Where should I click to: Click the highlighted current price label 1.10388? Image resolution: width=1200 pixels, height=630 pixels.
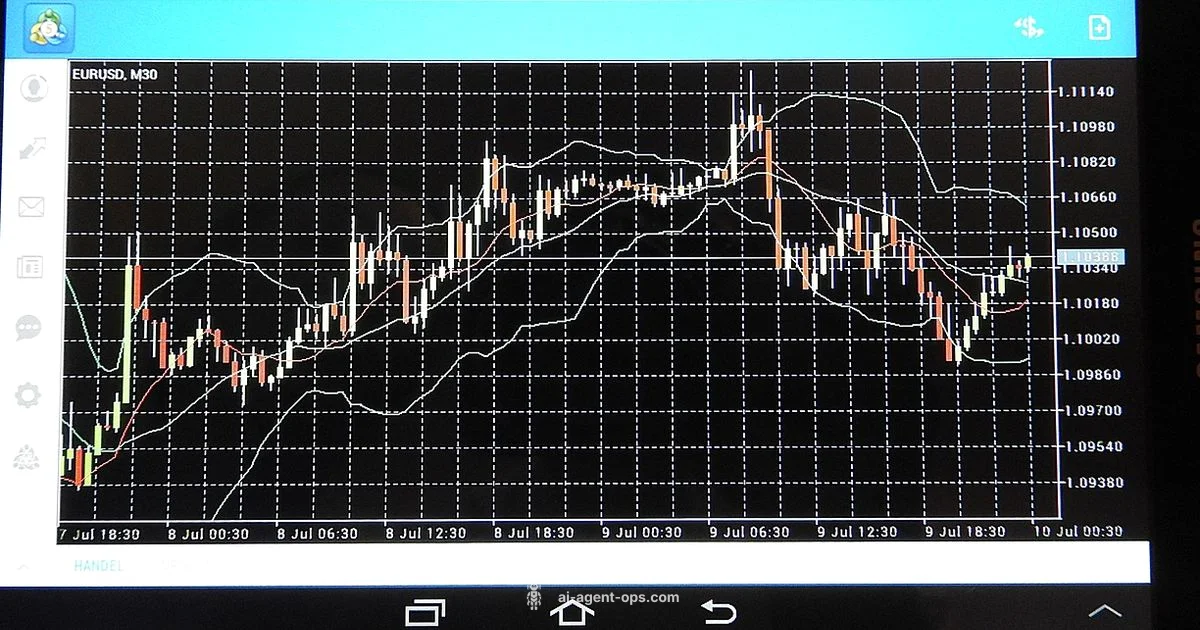click(1092, 257)
